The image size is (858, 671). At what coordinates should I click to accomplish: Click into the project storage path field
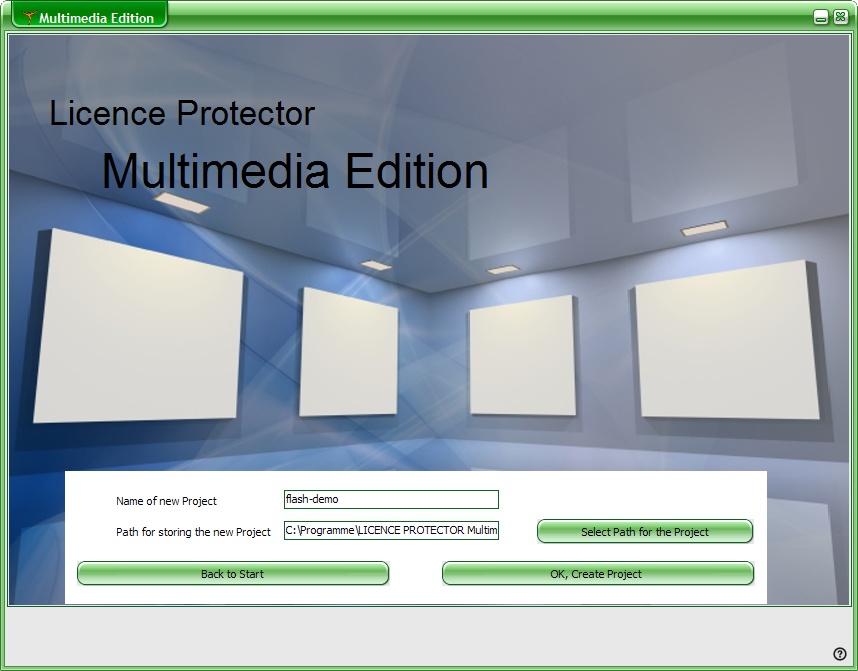(390, 530)
